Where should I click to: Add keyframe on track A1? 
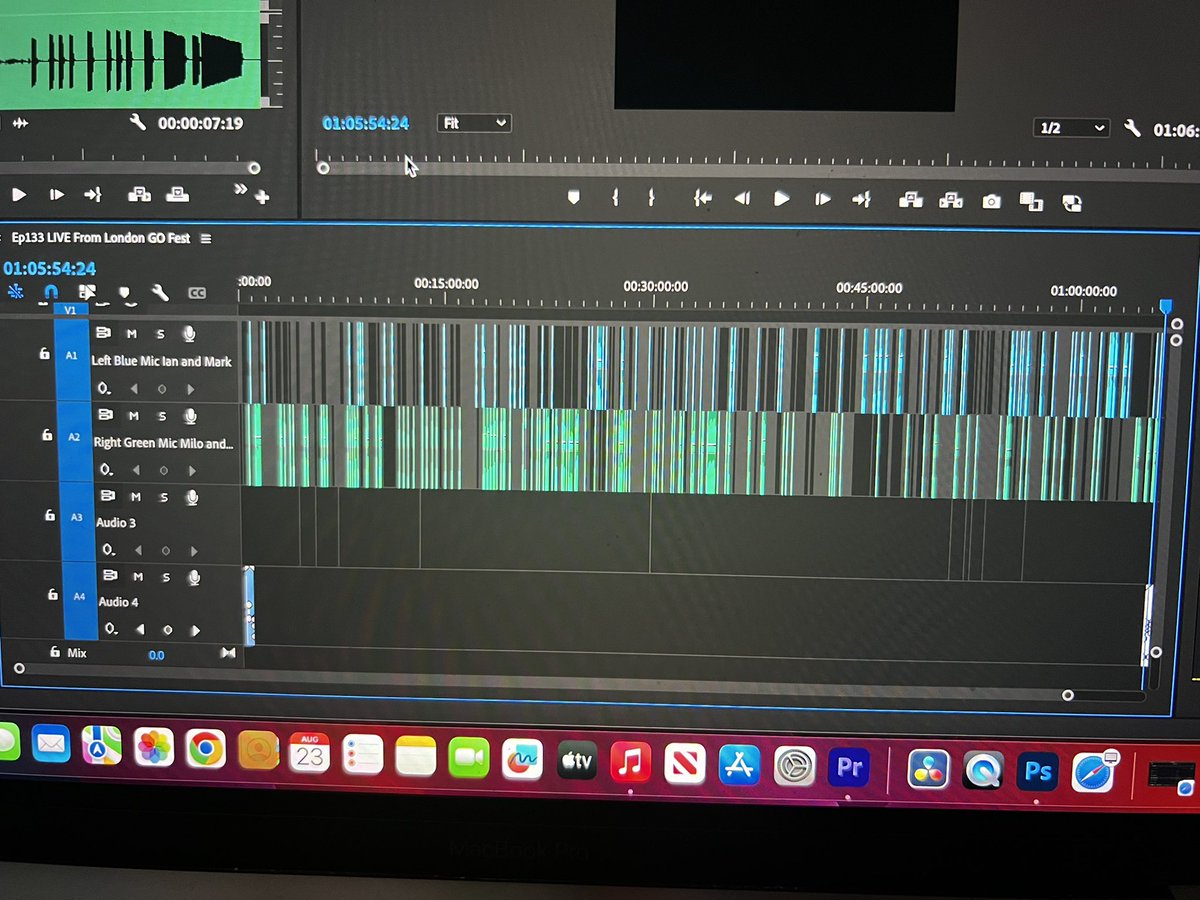pyautogui.click(x=163, y=388)
